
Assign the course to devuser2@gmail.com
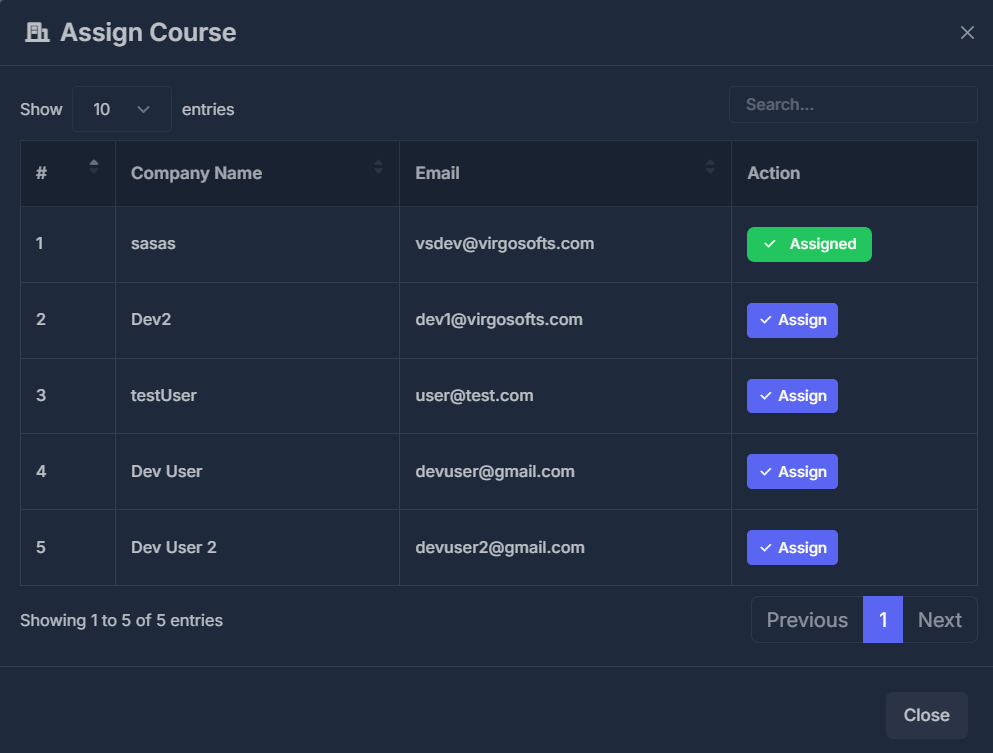(x=792, y=547)
